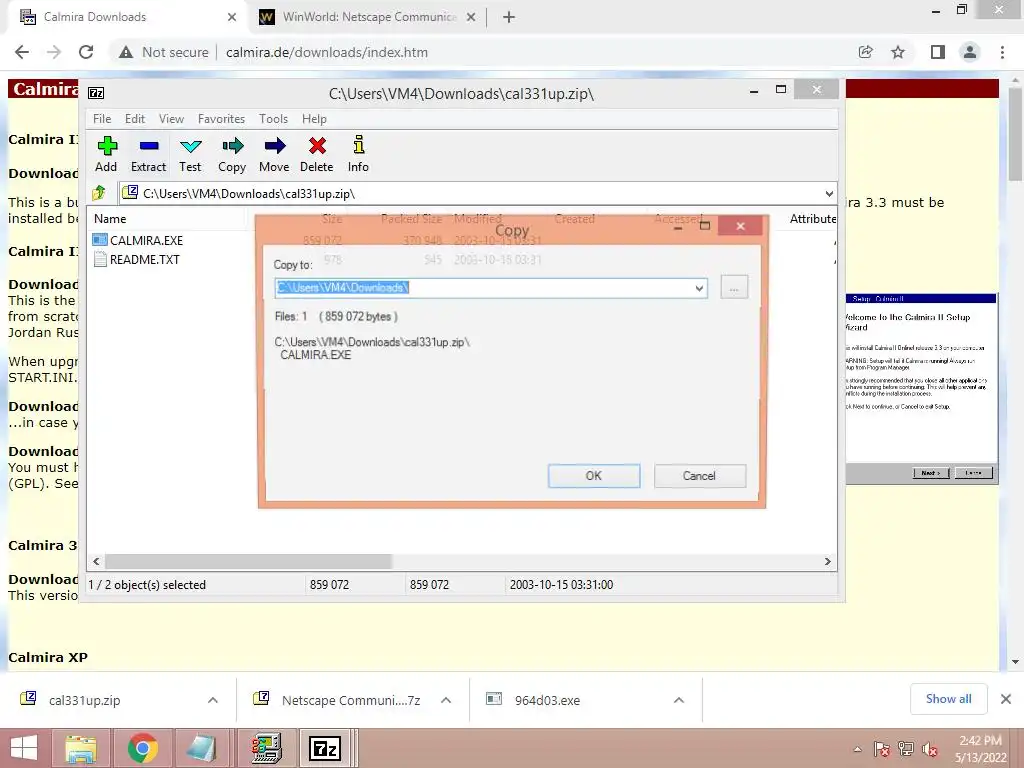Open cal331up.zip download item
The width and height of the screenshot is (1024, 768).
click(84, 700)
